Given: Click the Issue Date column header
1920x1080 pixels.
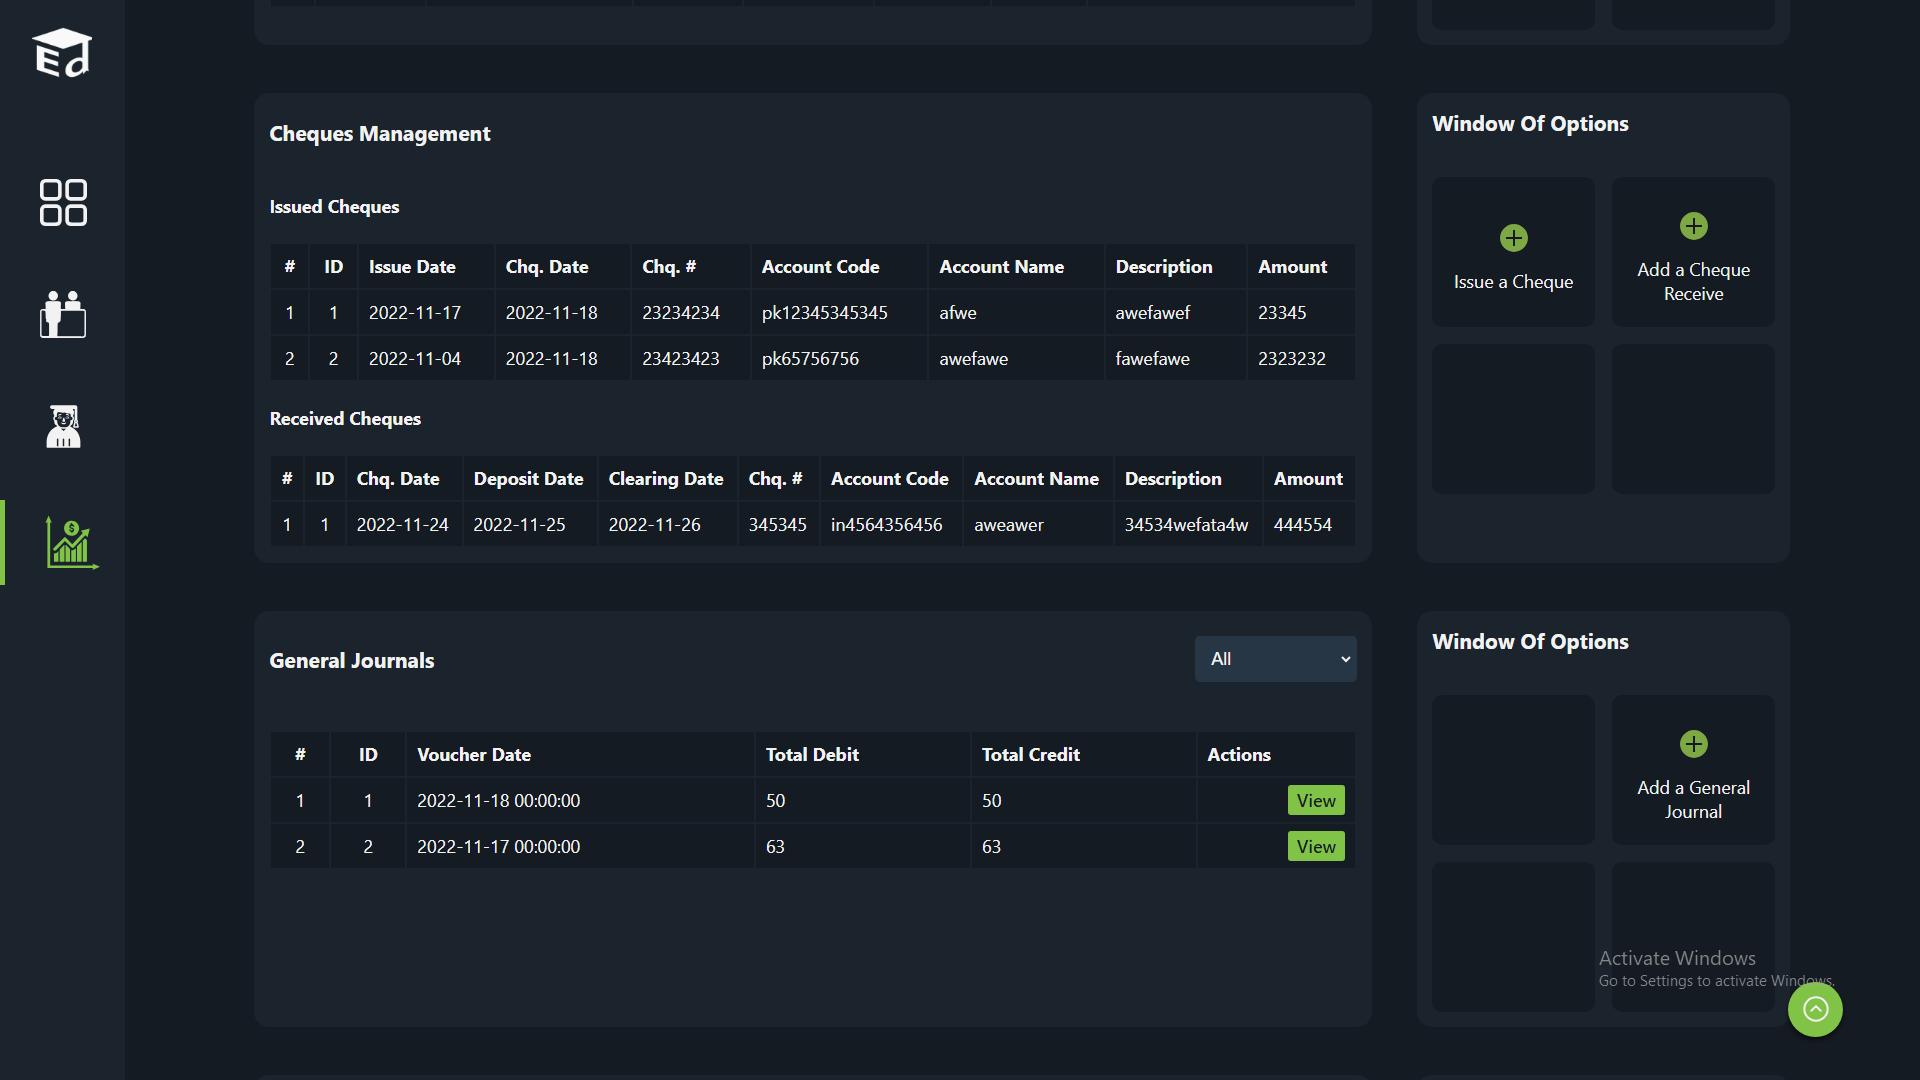Looking at the screenshot, I should click(412, 267).
